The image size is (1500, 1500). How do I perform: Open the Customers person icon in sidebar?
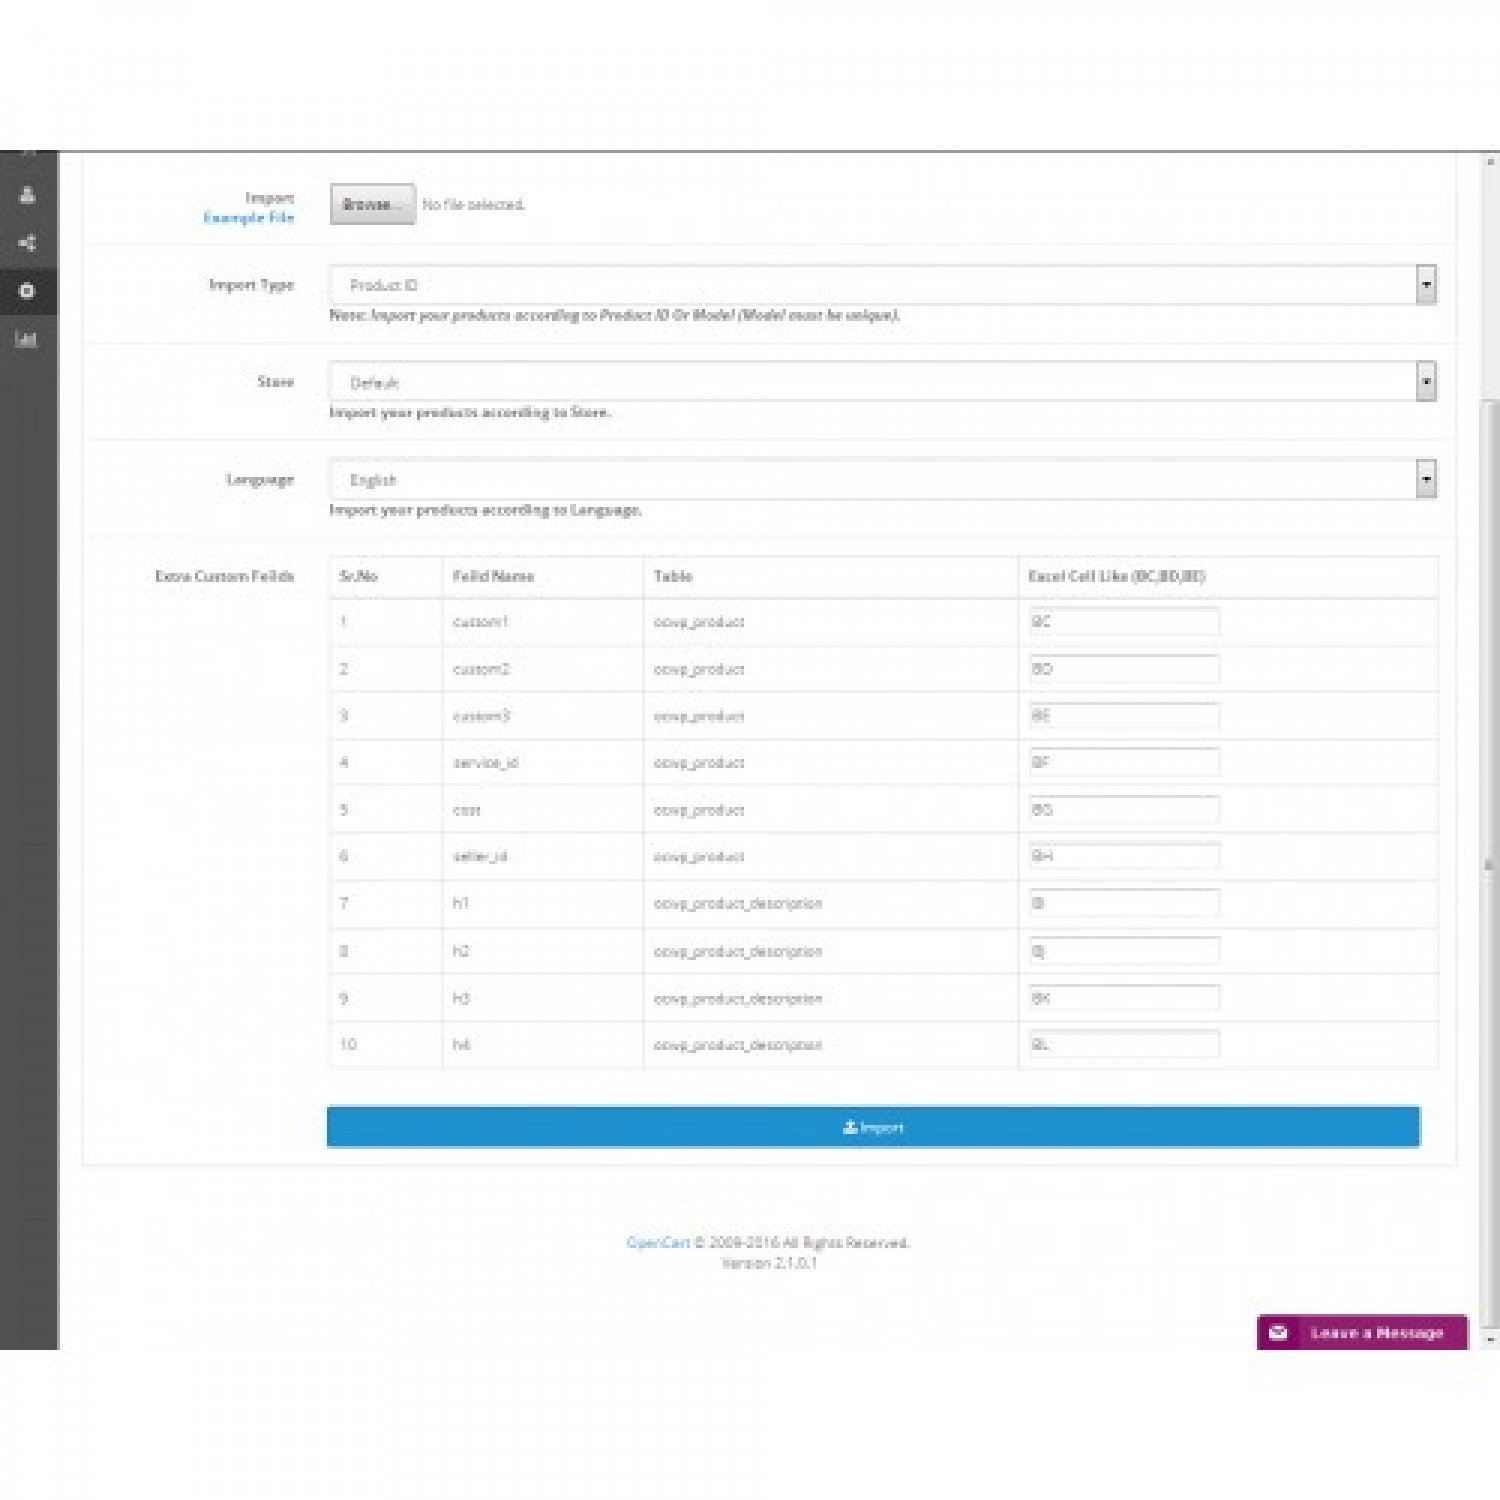tap(28, 195)
